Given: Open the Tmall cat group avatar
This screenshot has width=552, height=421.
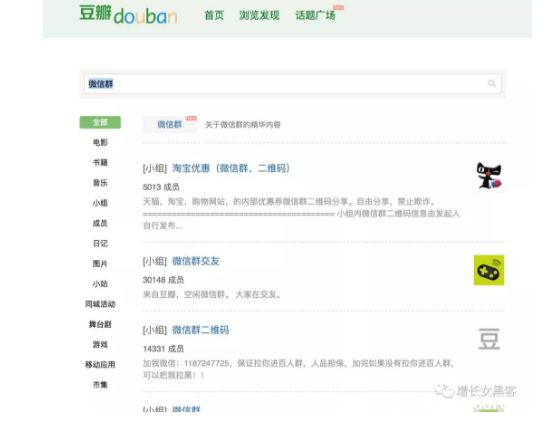Looking at the screenshot, I should 489,176.
